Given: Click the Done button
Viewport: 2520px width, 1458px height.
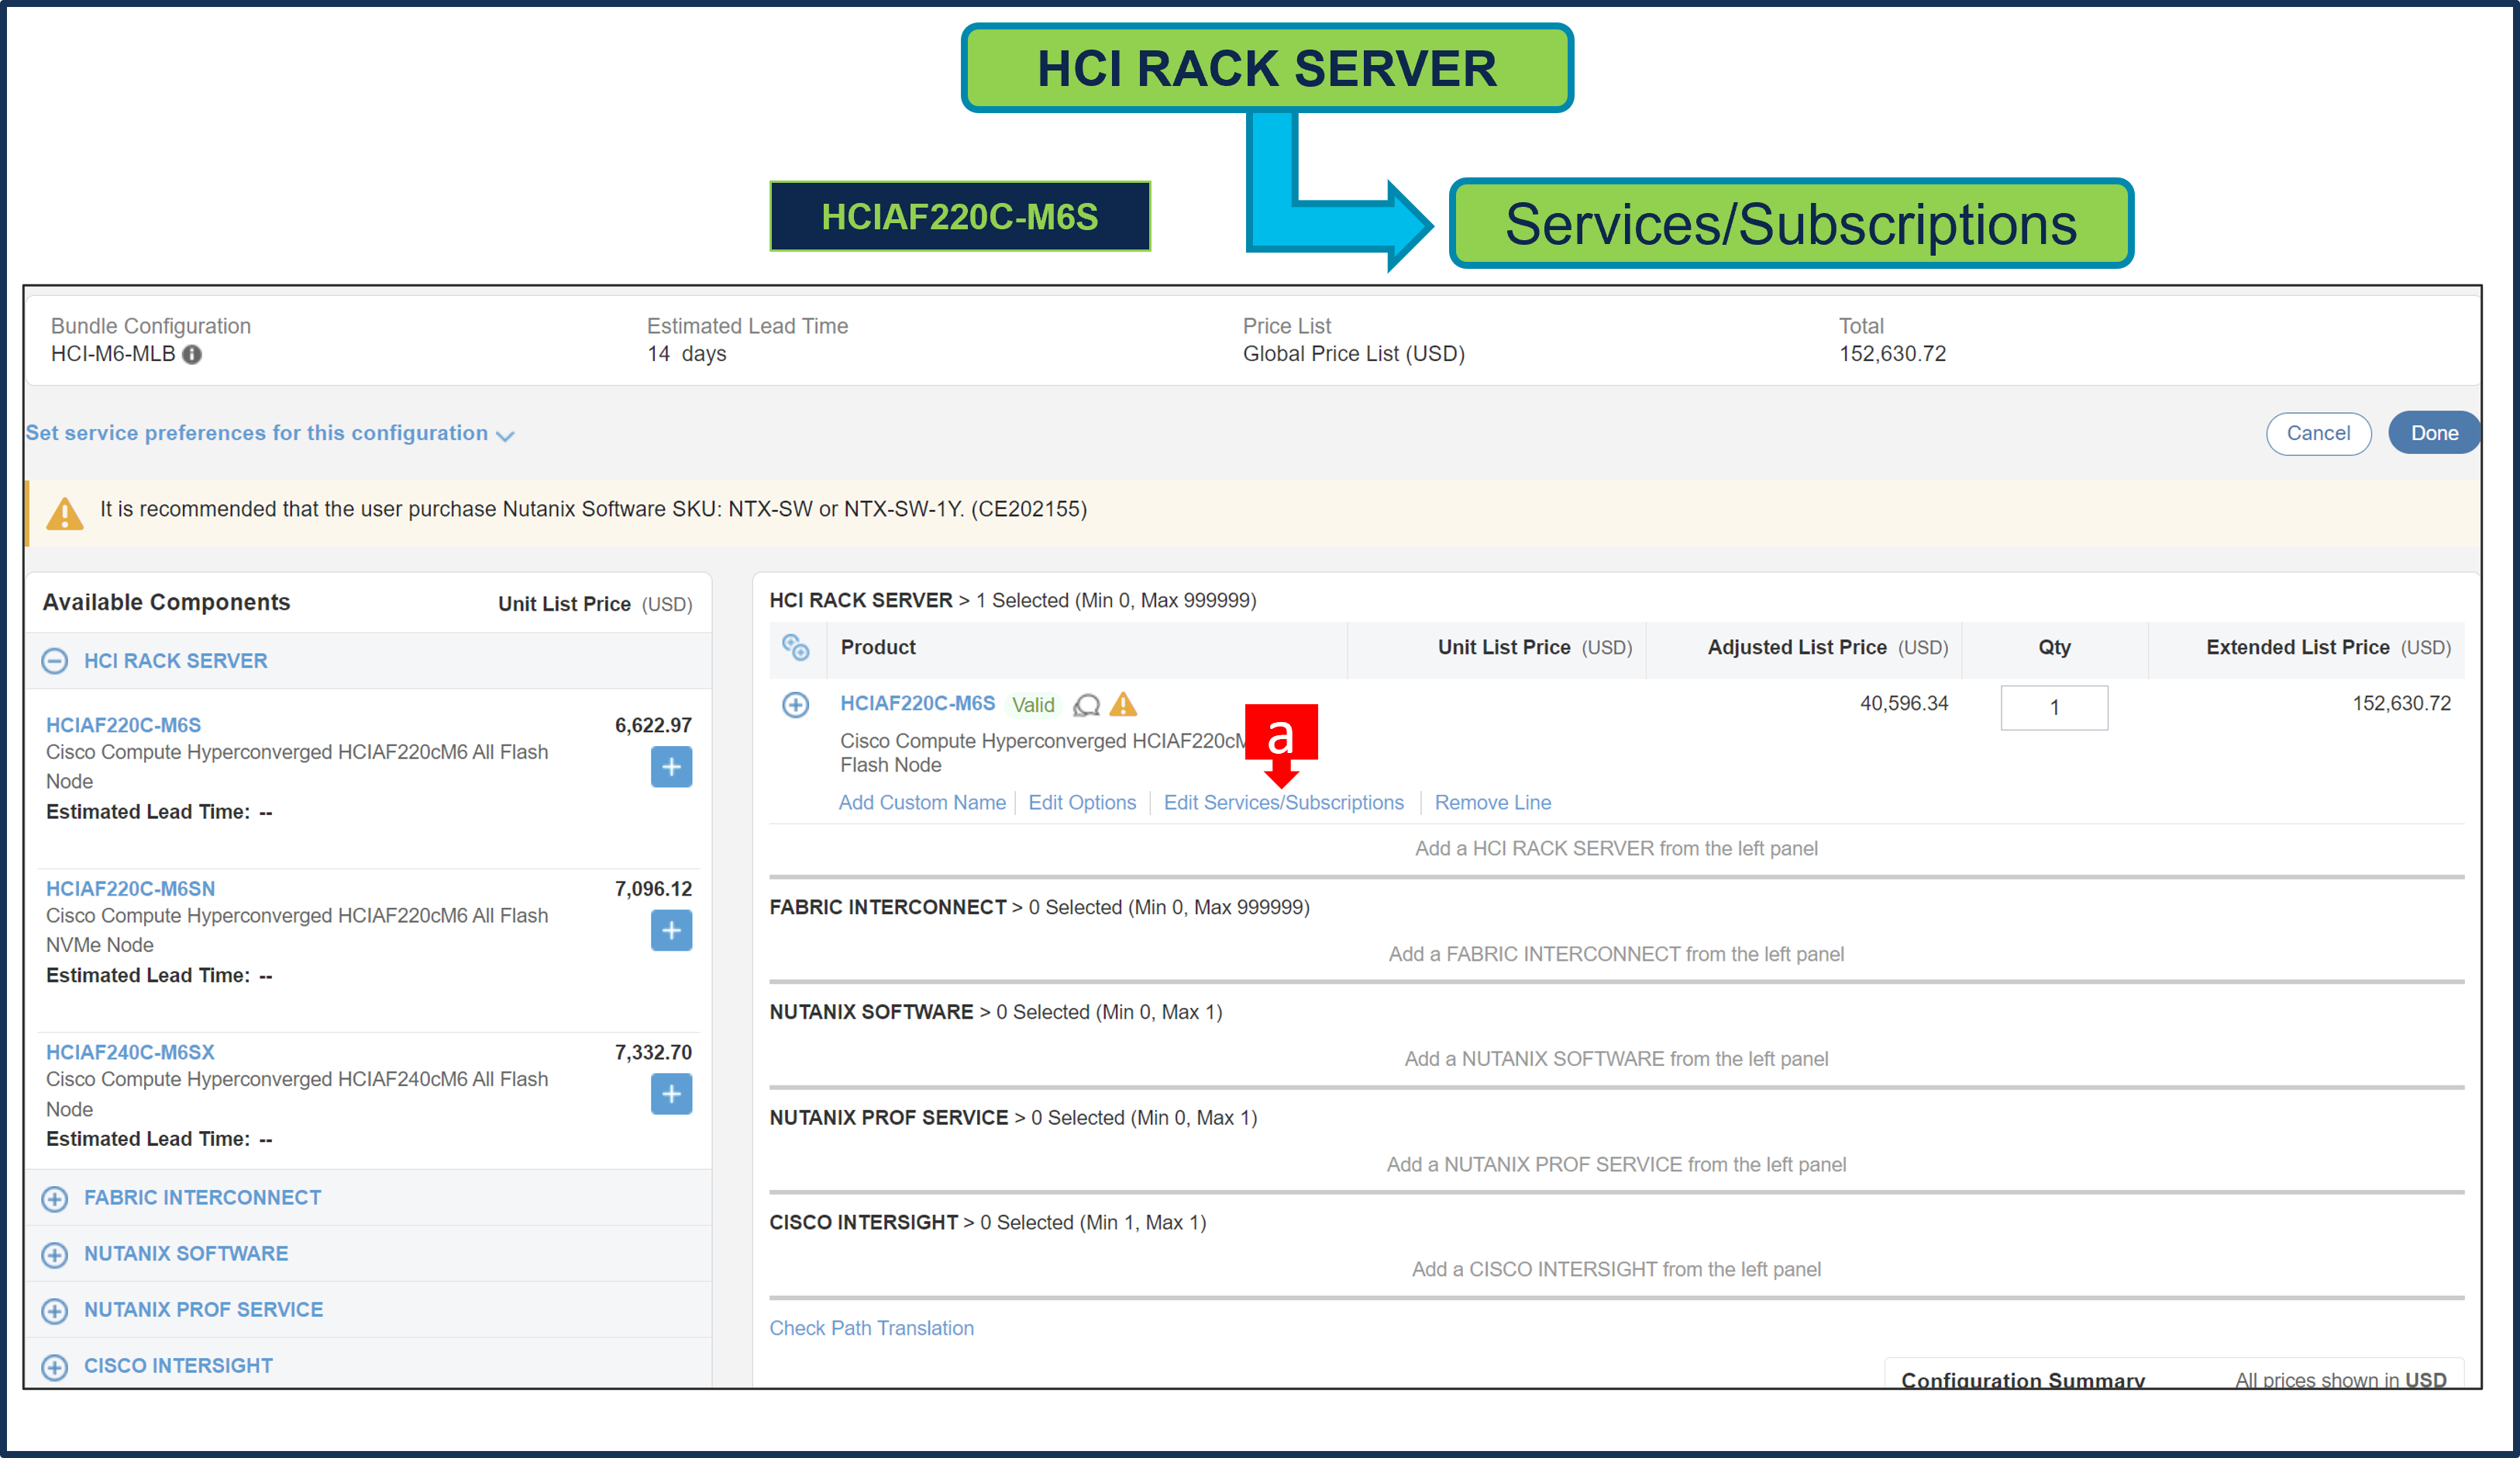Looking at the screenshot, I should pos(2433,433).
